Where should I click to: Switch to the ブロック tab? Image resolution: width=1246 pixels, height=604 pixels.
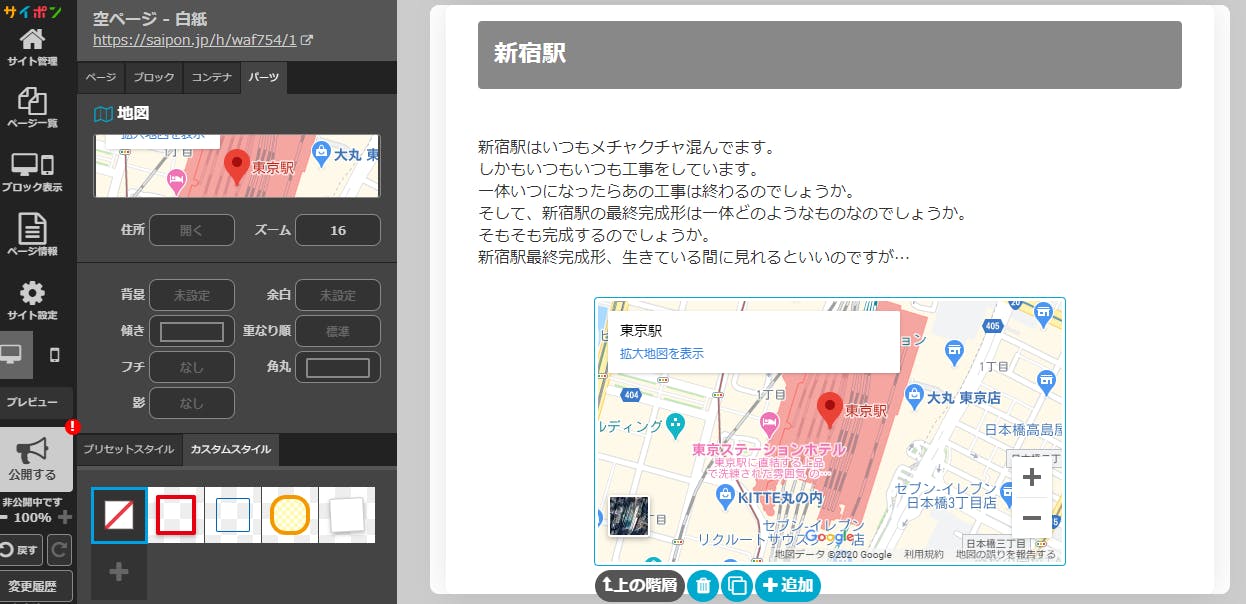click(153, 77)
